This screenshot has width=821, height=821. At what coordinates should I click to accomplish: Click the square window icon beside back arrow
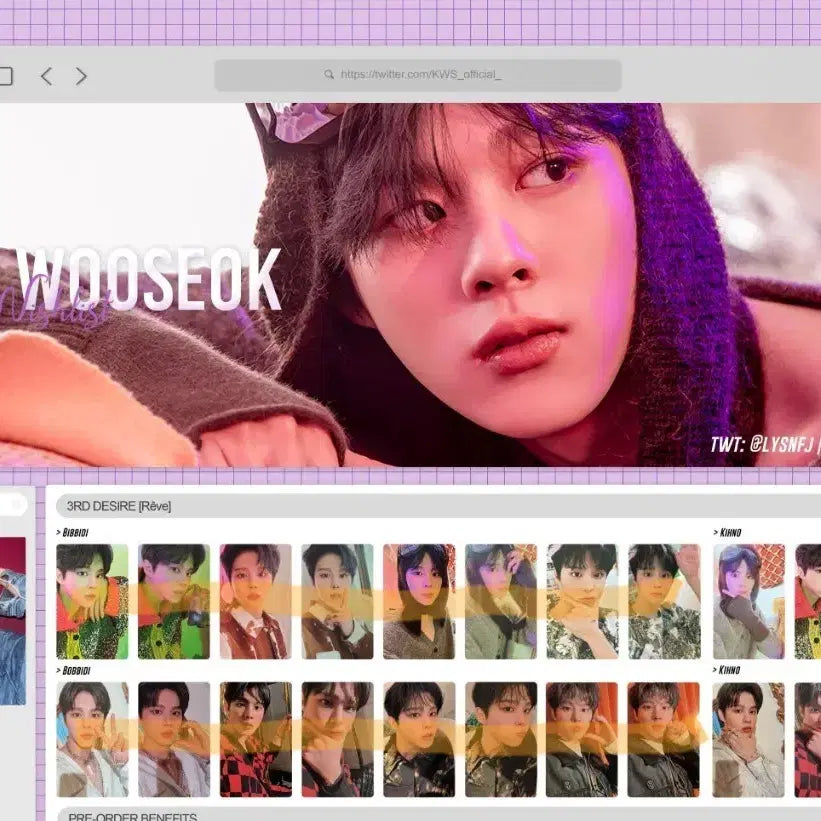click(x=5, y=76)
